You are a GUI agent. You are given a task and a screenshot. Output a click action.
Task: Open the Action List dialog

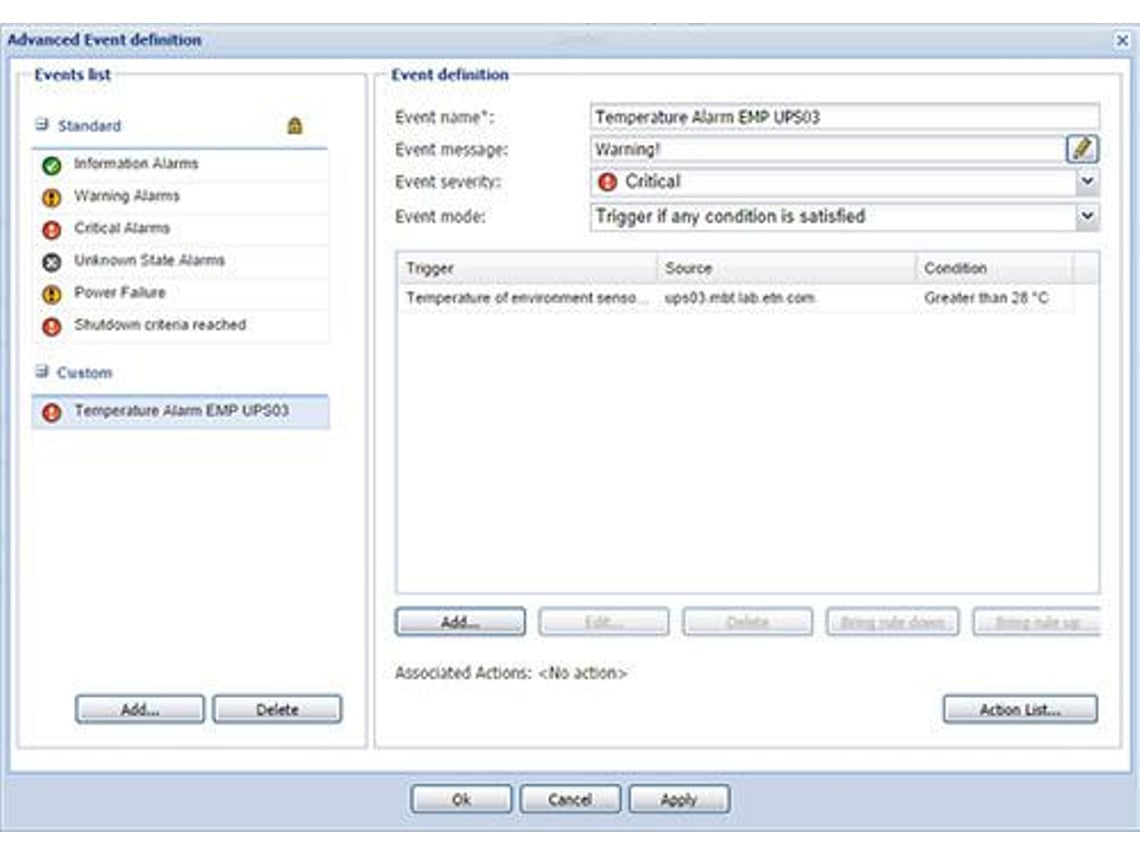pos(1020,710)
